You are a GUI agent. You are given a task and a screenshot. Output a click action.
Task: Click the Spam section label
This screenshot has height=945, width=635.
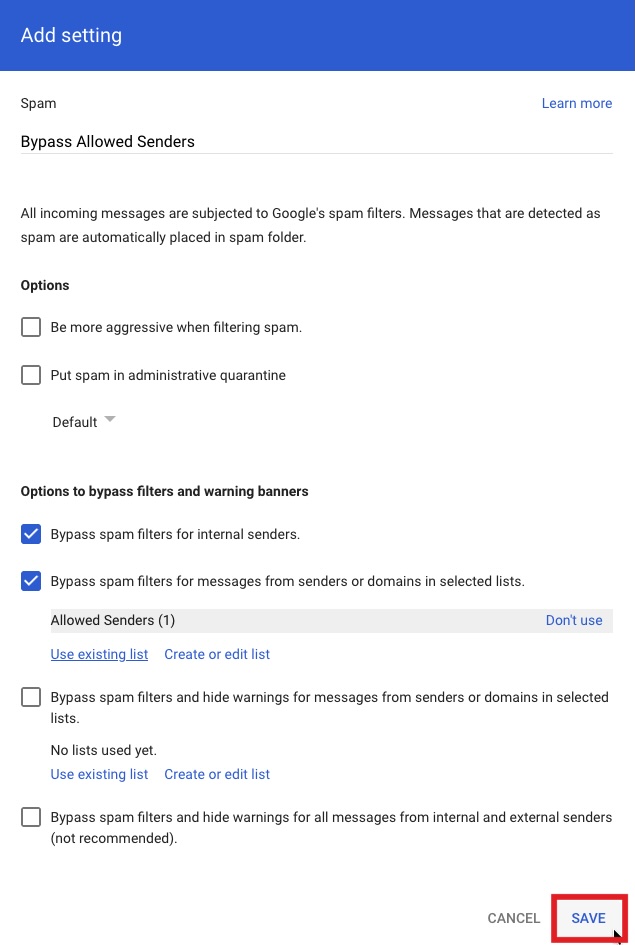pyautogui.click(x=38, y=103)
